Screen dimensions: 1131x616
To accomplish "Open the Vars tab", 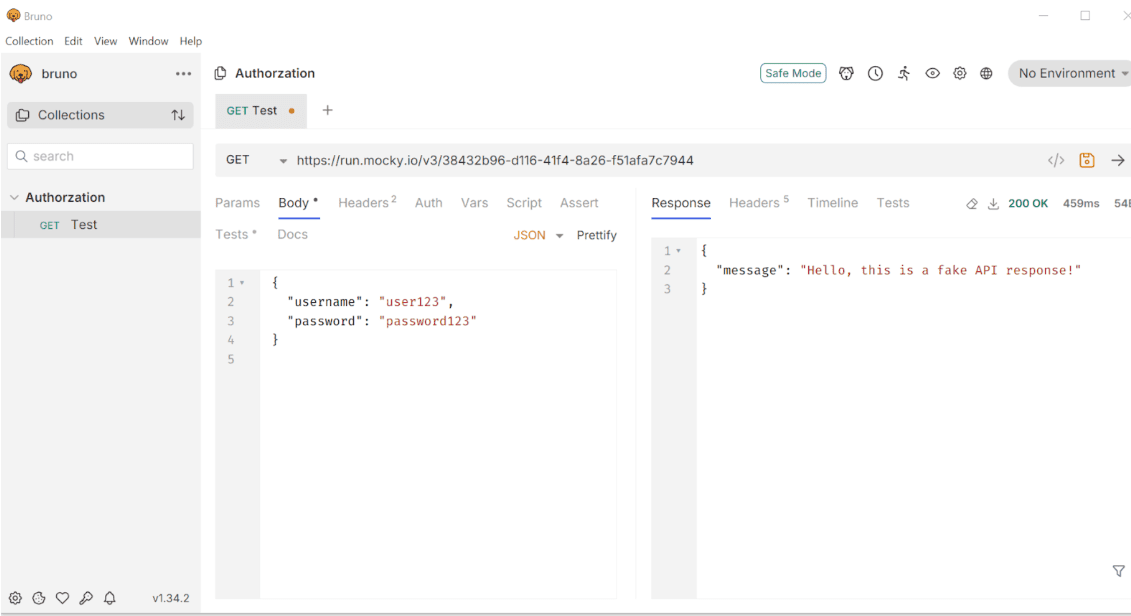I will pos(475,203).
